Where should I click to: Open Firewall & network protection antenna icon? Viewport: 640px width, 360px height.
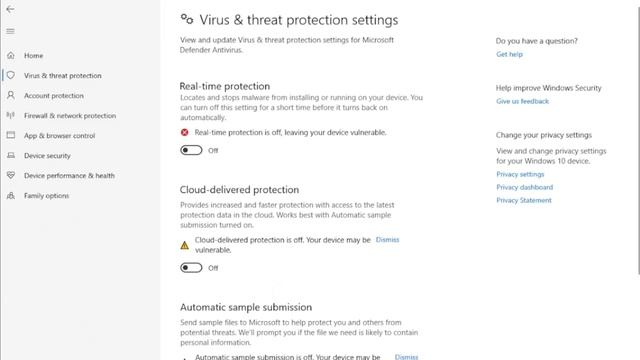click(x=11, y=115)
